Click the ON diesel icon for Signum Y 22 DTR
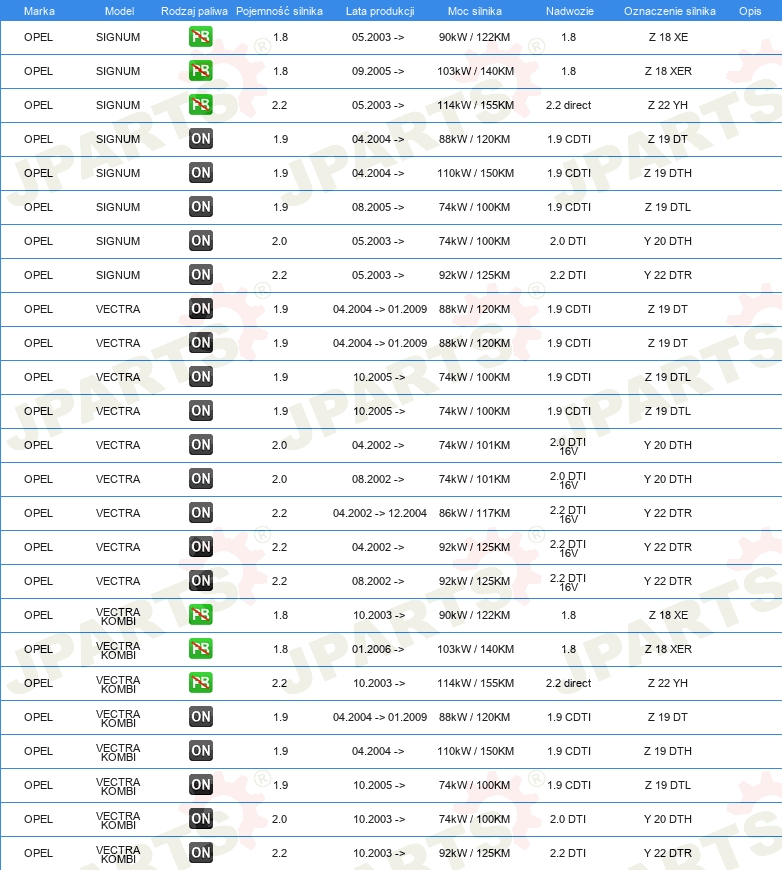This screenshot has height=870, width=782. pos(200,275)
